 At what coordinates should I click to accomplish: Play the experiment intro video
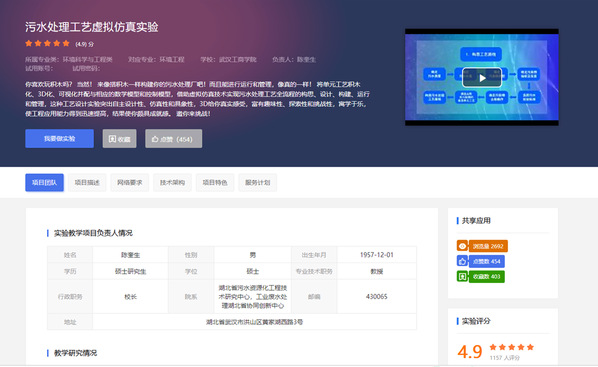[x=482, y=78]
